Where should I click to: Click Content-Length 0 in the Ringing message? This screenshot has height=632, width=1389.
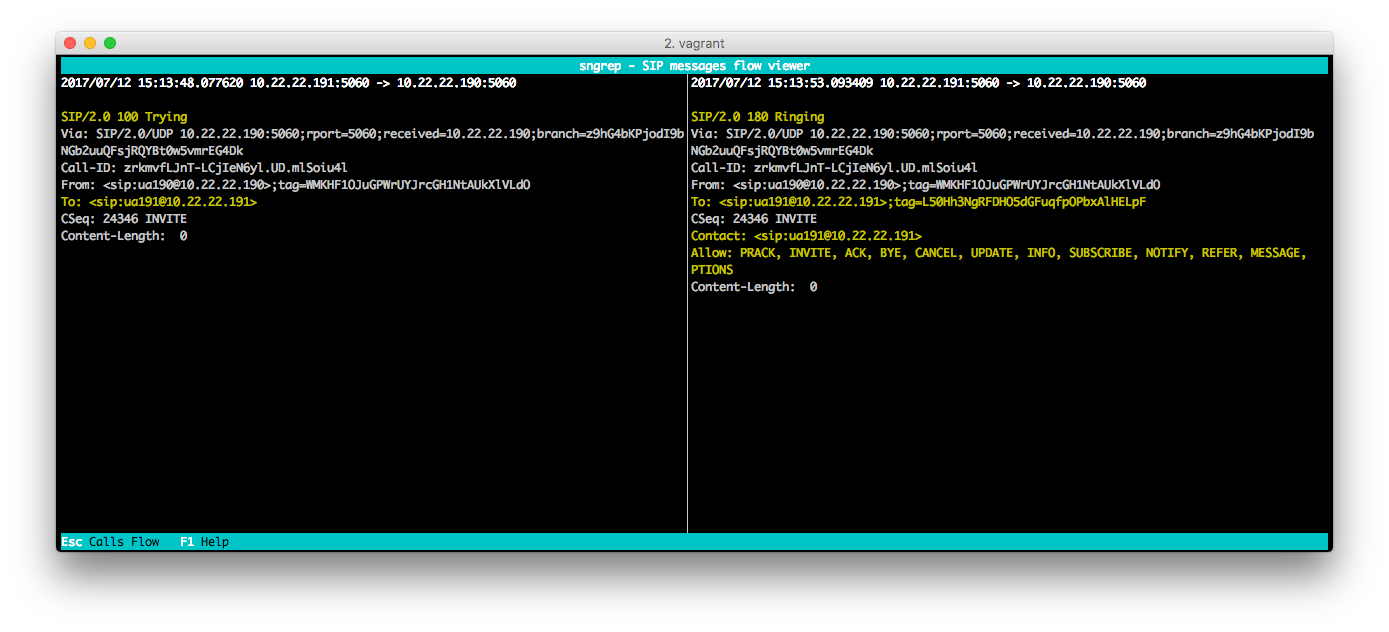tap(753, 286)
